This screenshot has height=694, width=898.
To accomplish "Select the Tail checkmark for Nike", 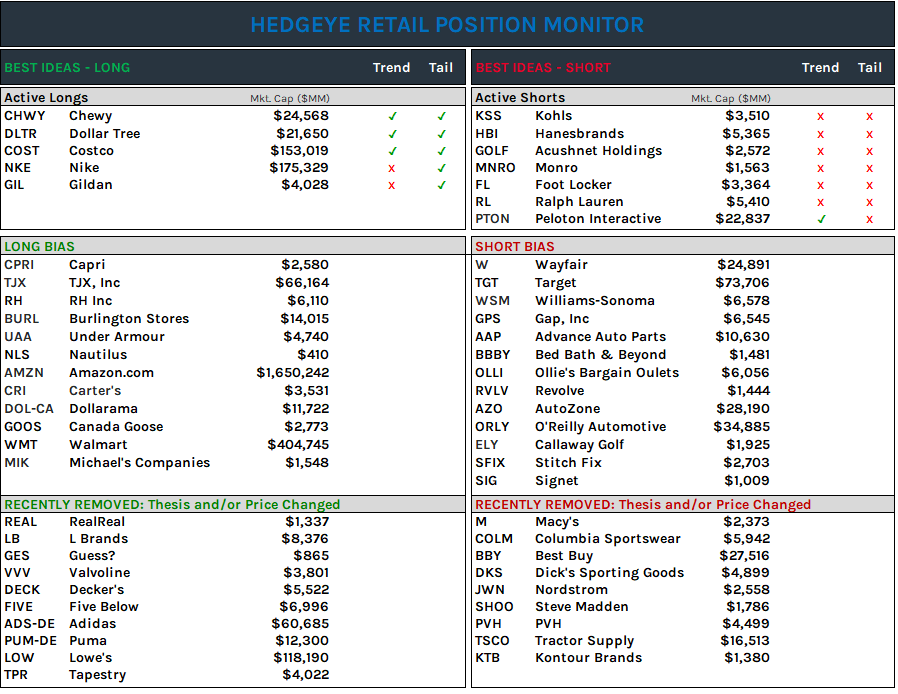I will tap(442, 168).
